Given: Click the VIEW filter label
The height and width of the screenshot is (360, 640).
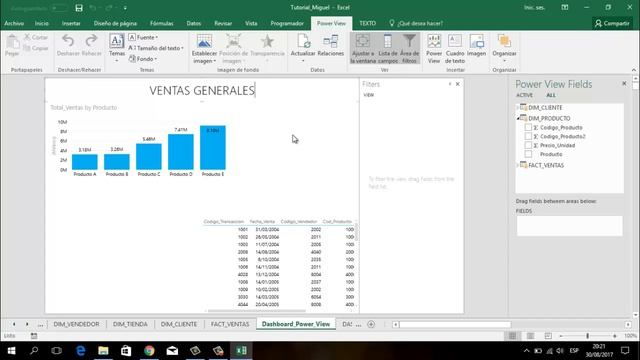Looking at the screenshot, I should (x=369, y=95).
